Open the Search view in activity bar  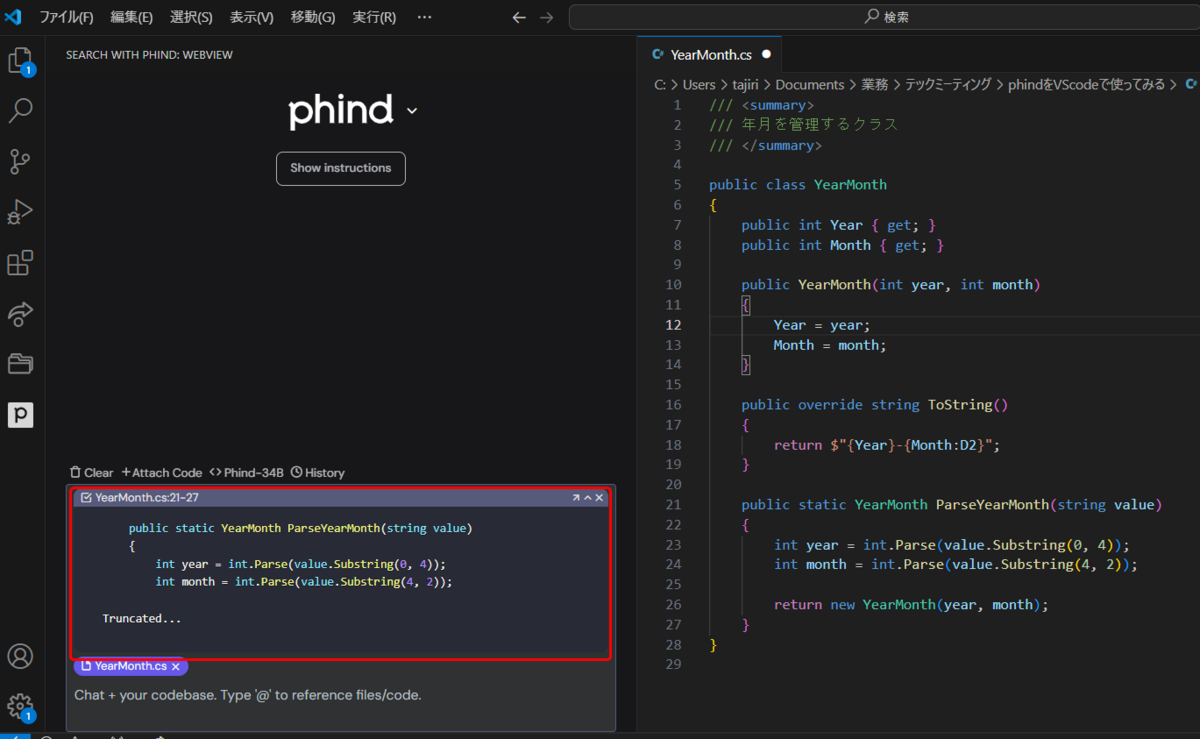pos(21,110)
